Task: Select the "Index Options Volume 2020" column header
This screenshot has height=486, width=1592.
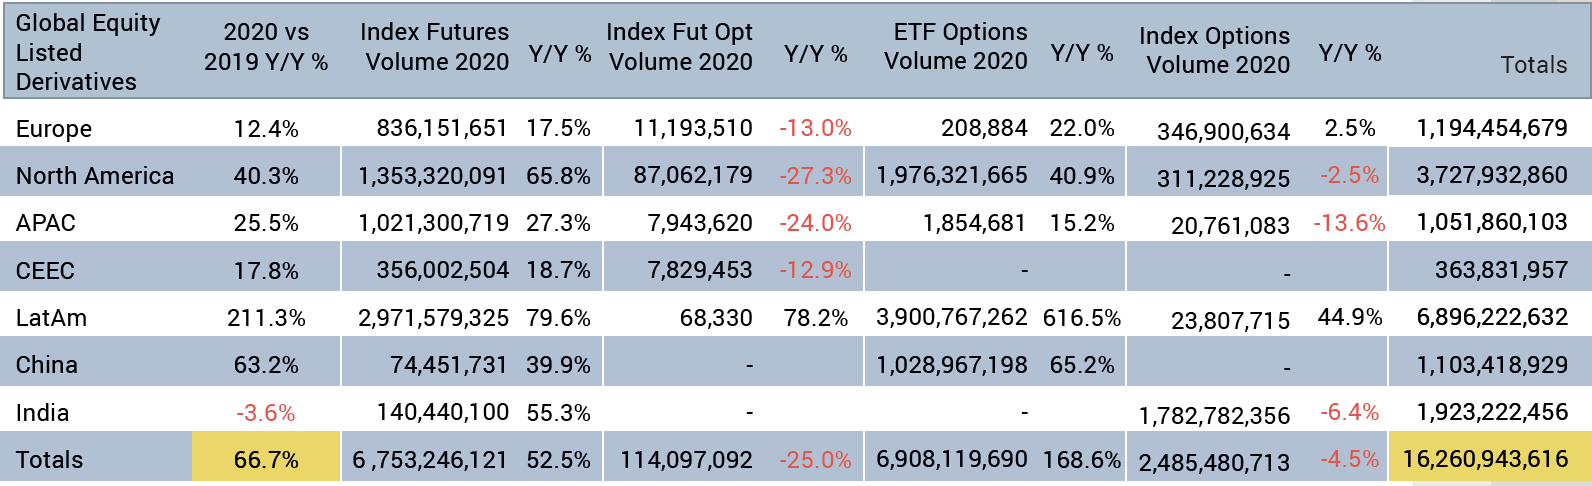Action: coord(1215,50)
